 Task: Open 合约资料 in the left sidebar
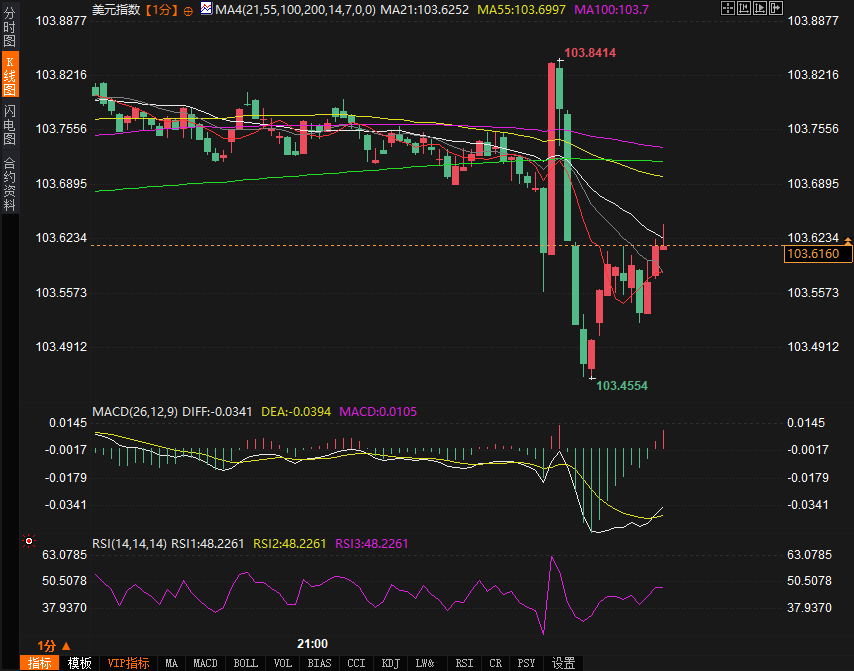(x=9, y=184)
